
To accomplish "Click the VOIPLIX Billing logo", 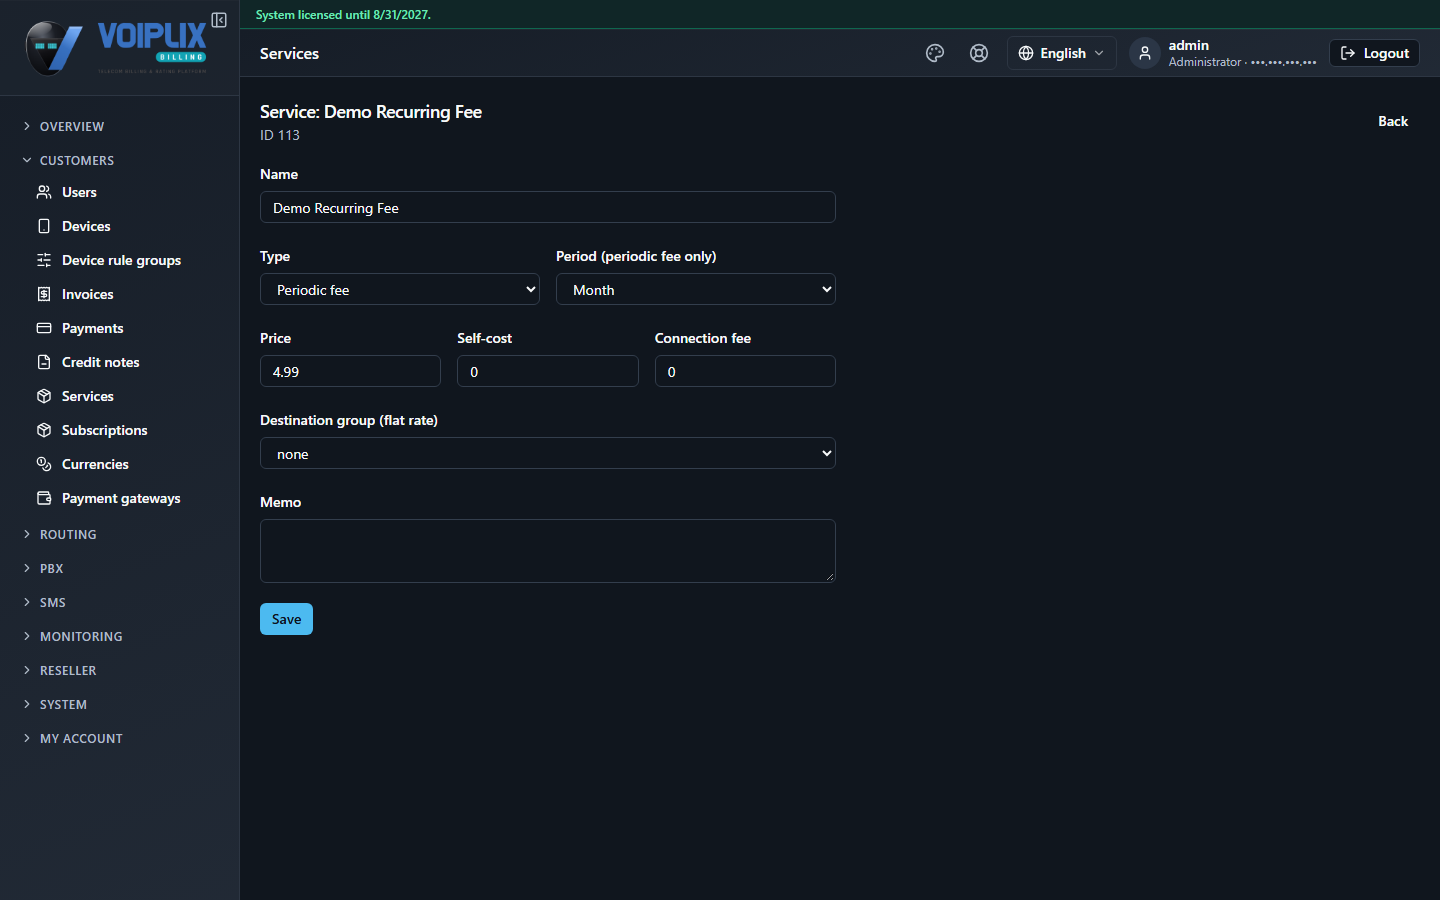I will pos(117,47).
